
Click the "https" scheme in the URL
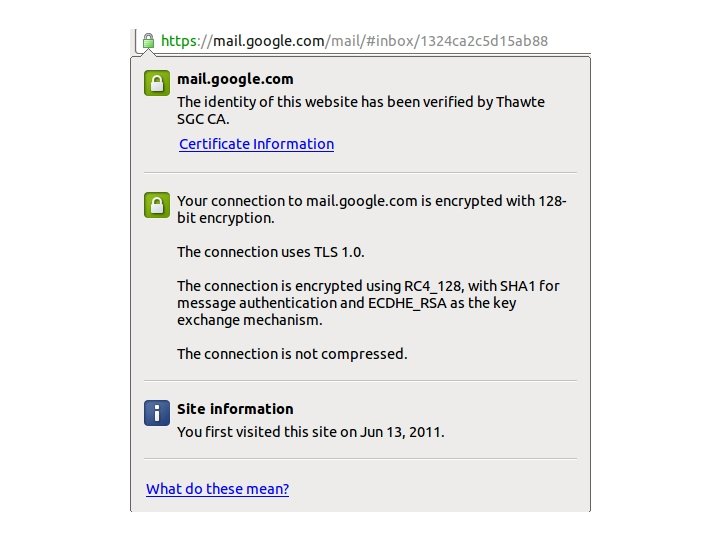point(180,41)
